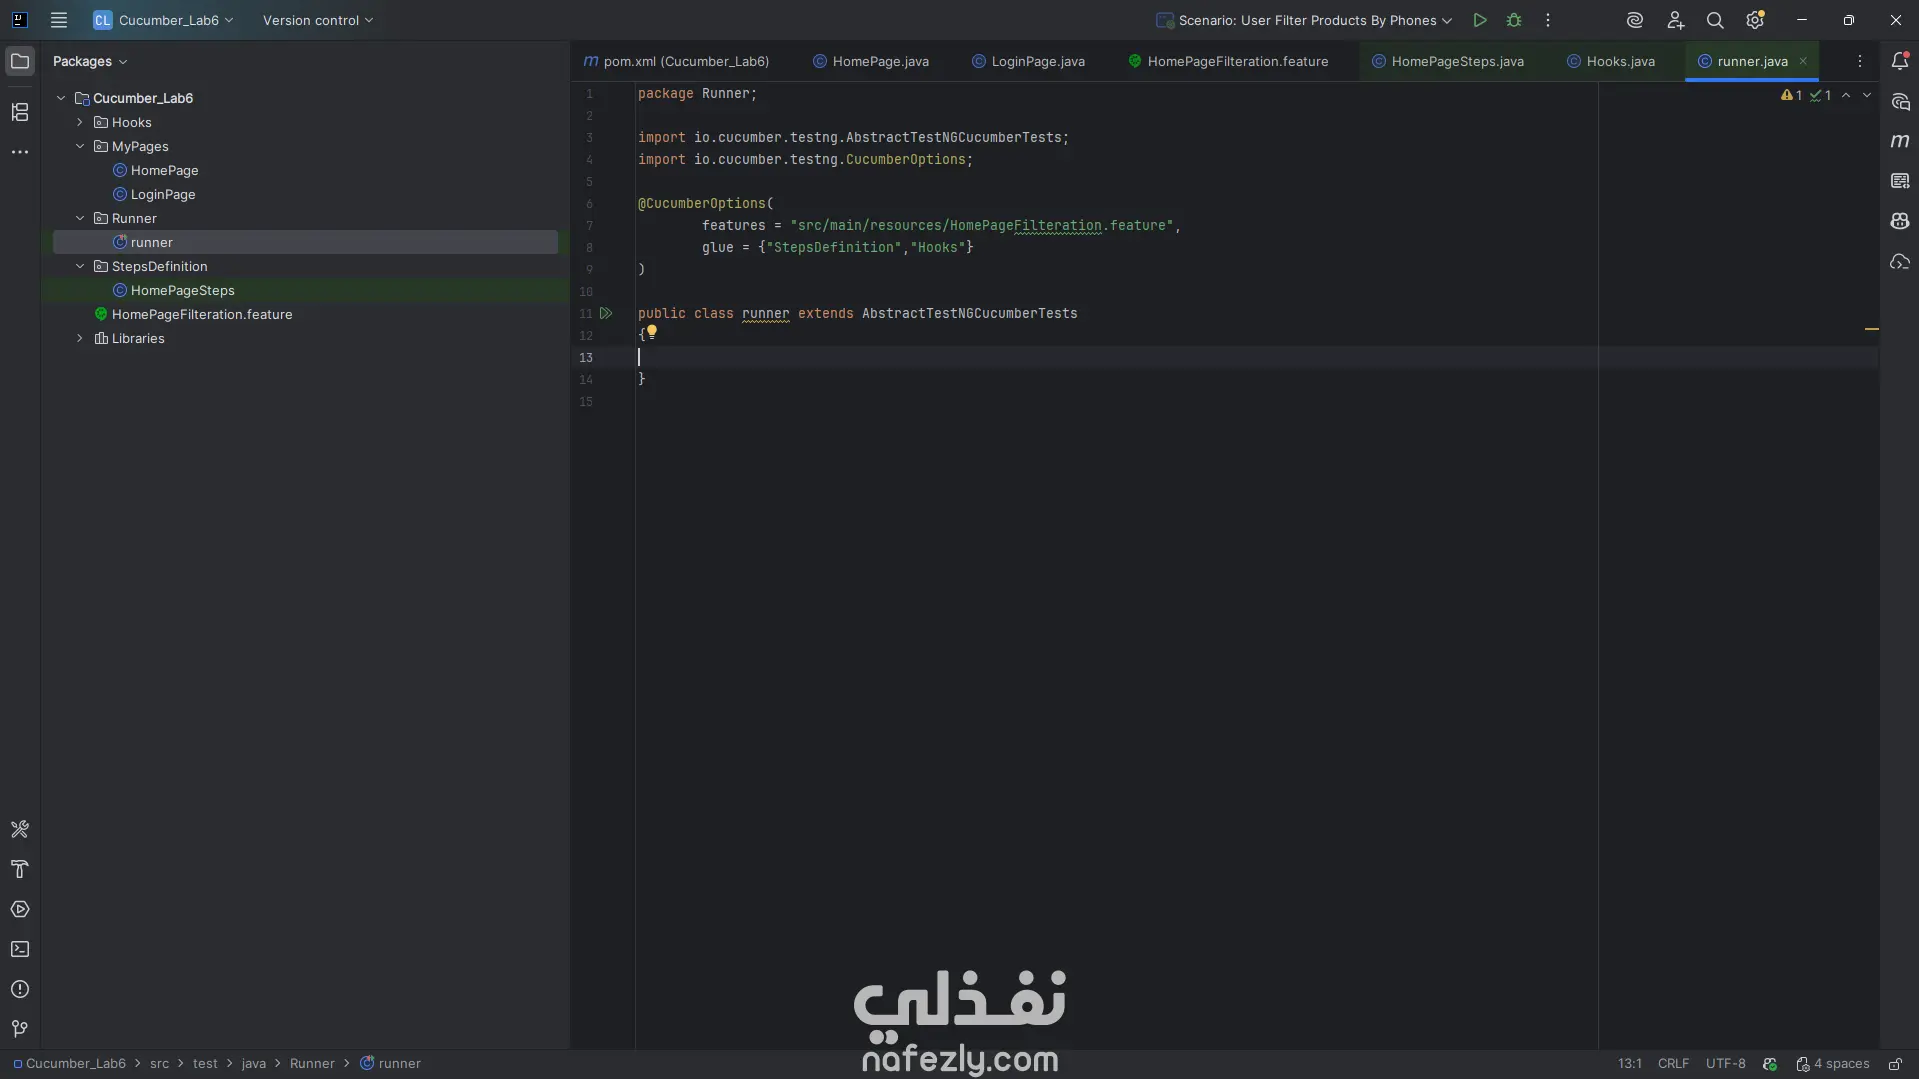Open IDE settings gear
The image size is (1919, 1079).
[x=1755, y=20]
